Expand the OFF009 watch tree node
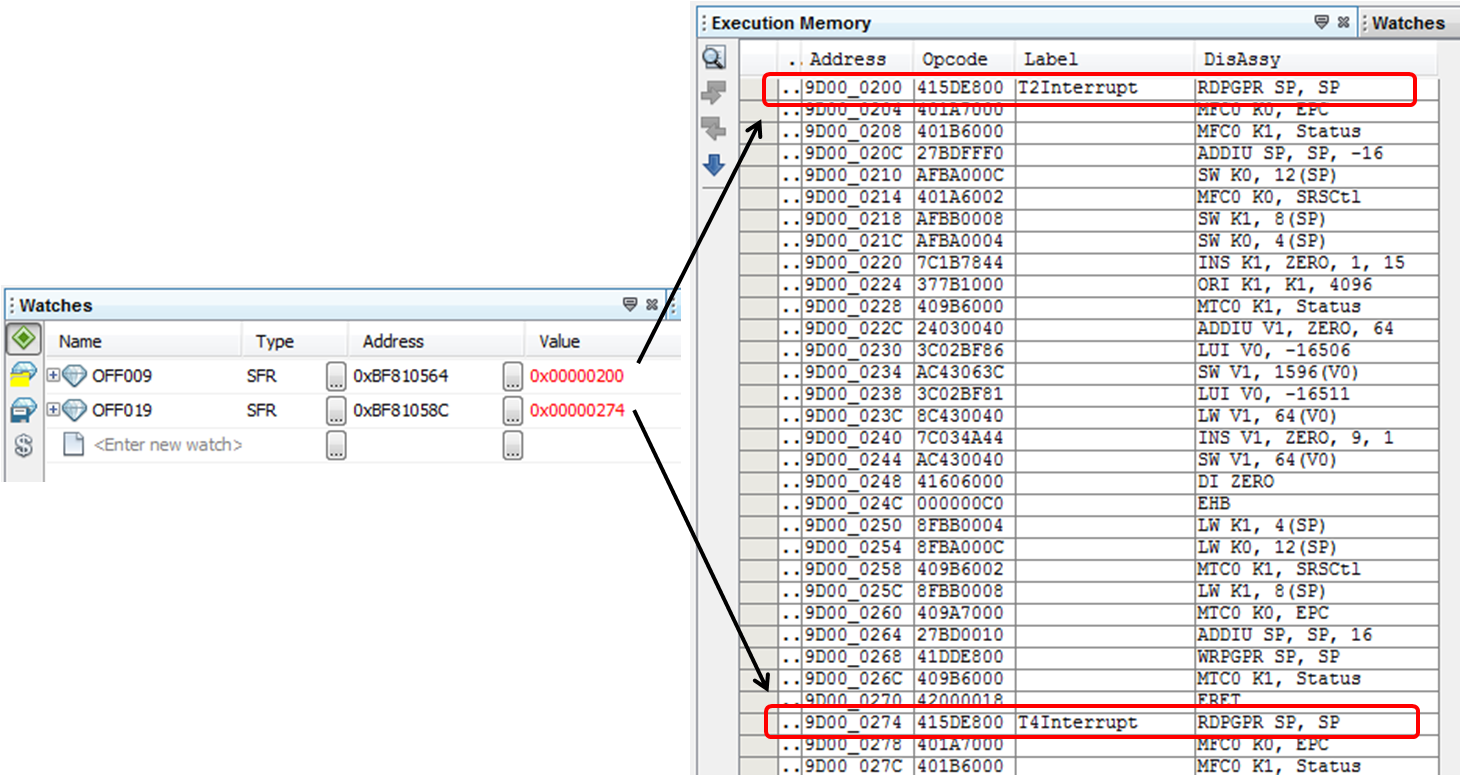This screenshot has width=1461, height=776. [x=54, y=376]
